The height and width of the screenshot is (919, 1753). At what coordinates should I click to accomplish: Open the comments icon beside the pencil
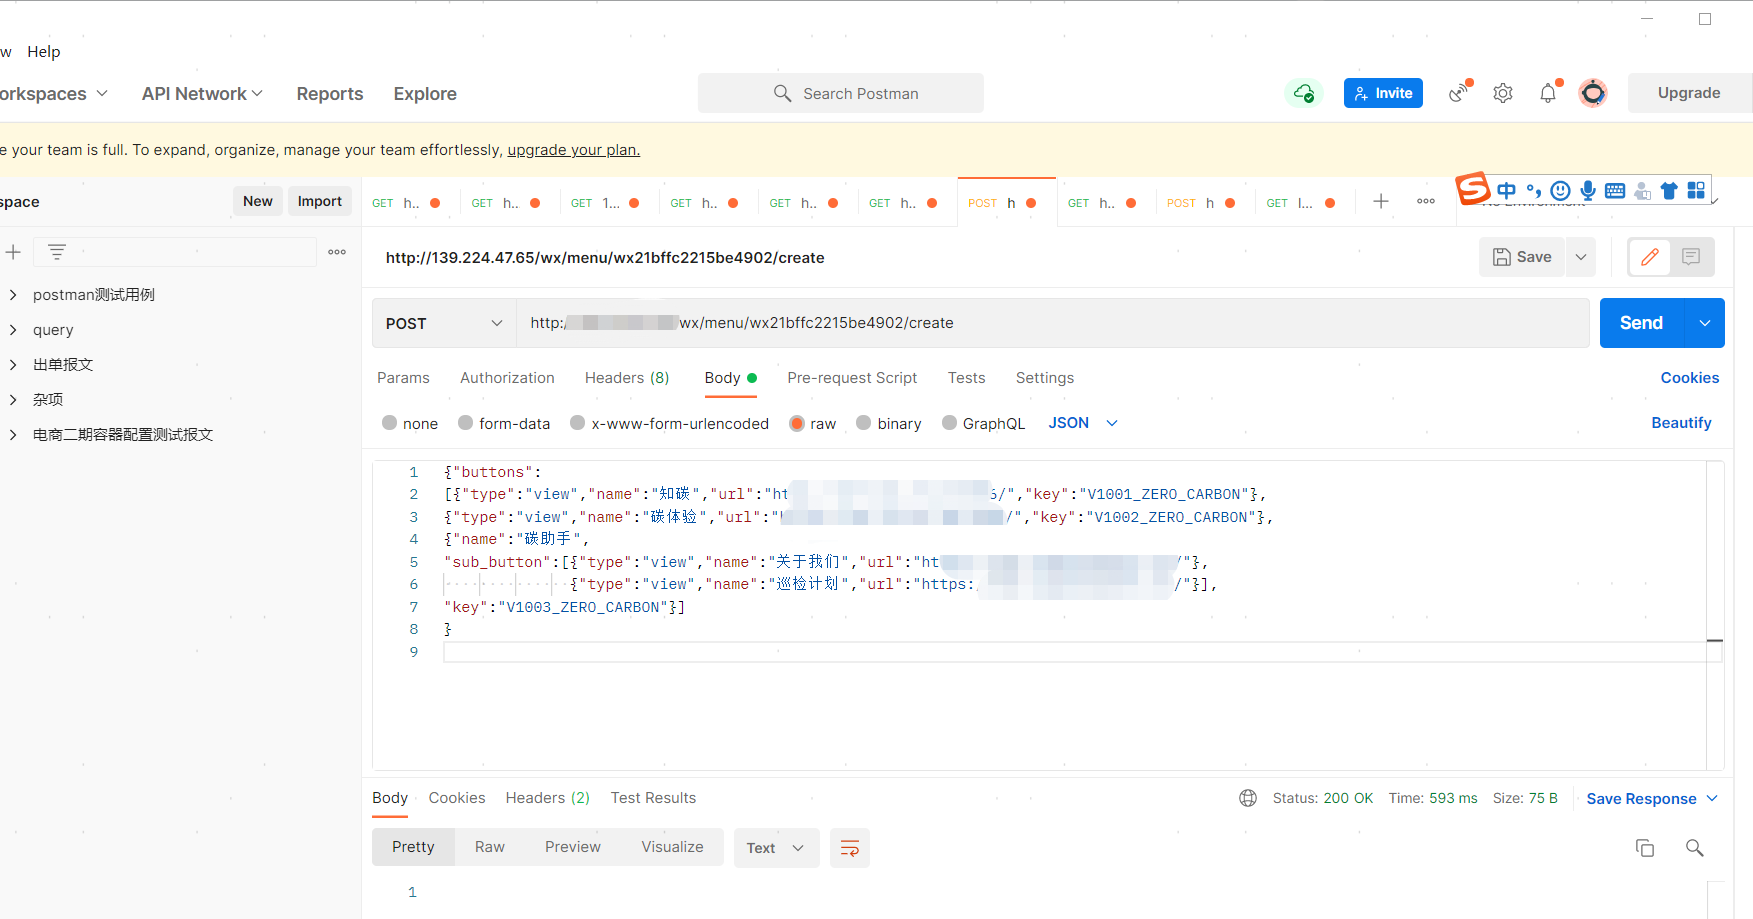click(1691, 257)
